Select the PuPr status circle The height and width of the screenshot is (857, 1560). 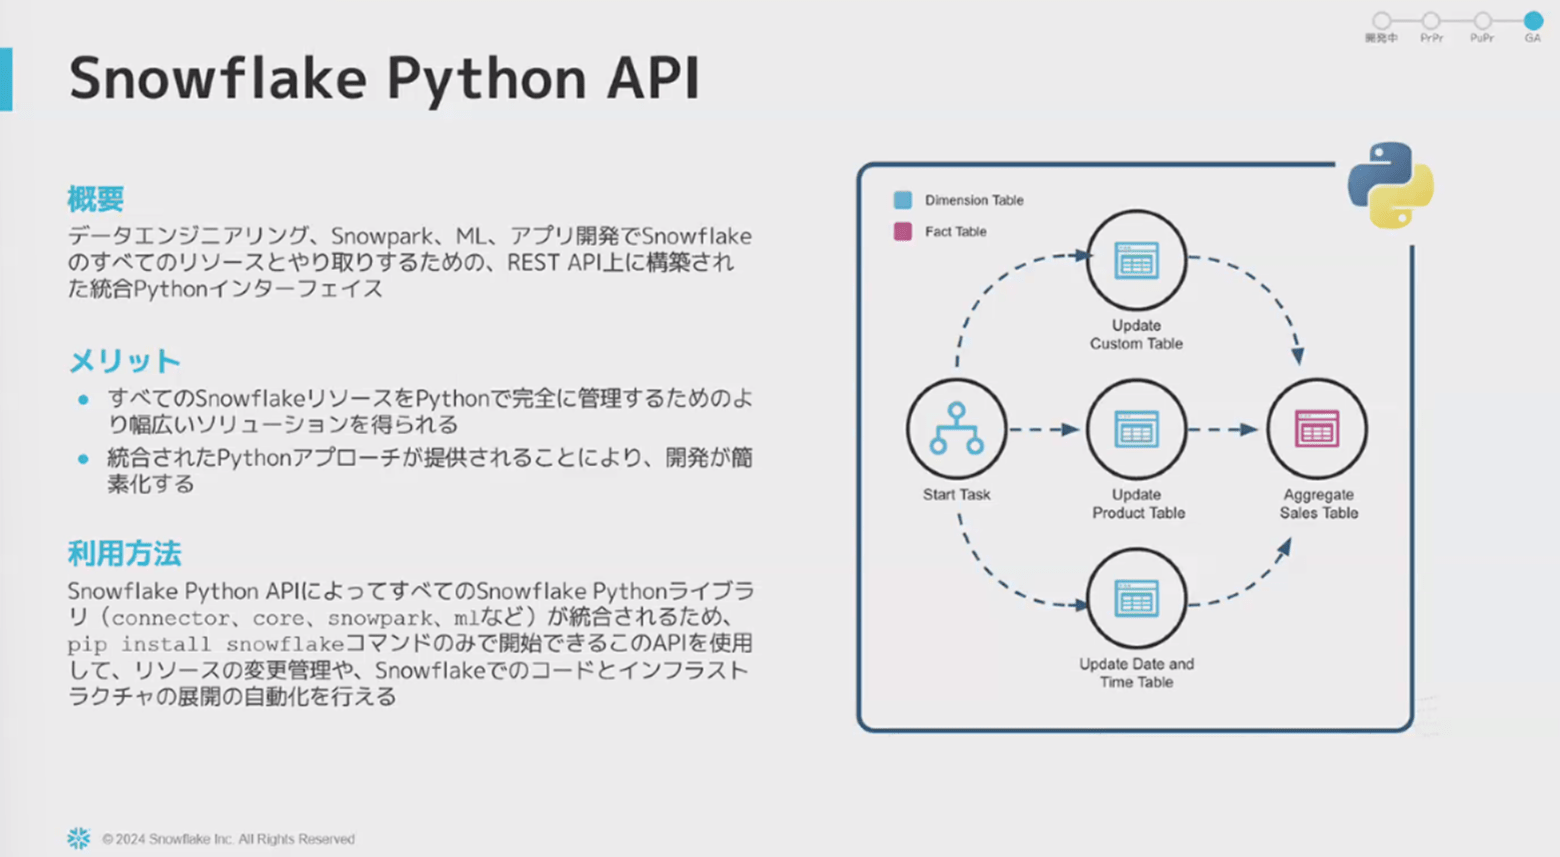1482,20
